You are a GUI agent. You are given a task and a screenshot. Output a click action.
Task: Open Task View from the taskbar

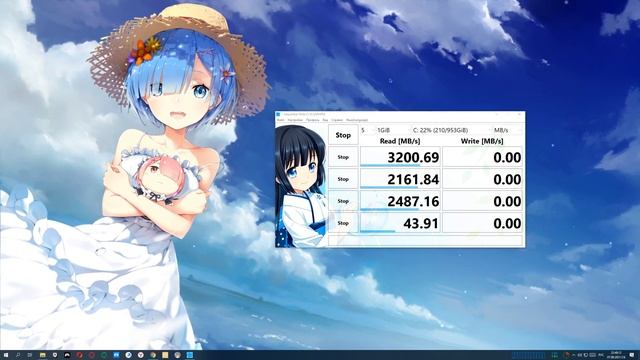click(x=30, y=355)
